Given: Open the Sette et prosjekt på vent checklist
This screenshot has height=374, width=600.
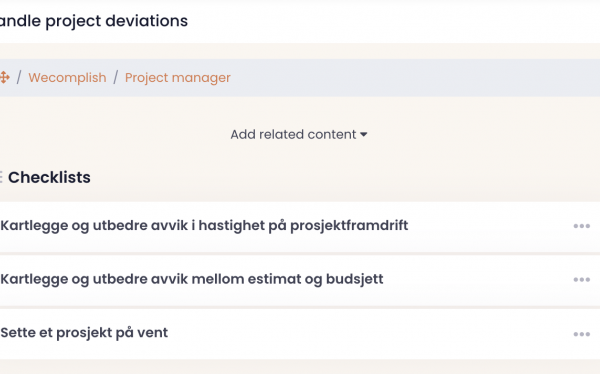Looking at the screenshot, I should coord(84,333).
